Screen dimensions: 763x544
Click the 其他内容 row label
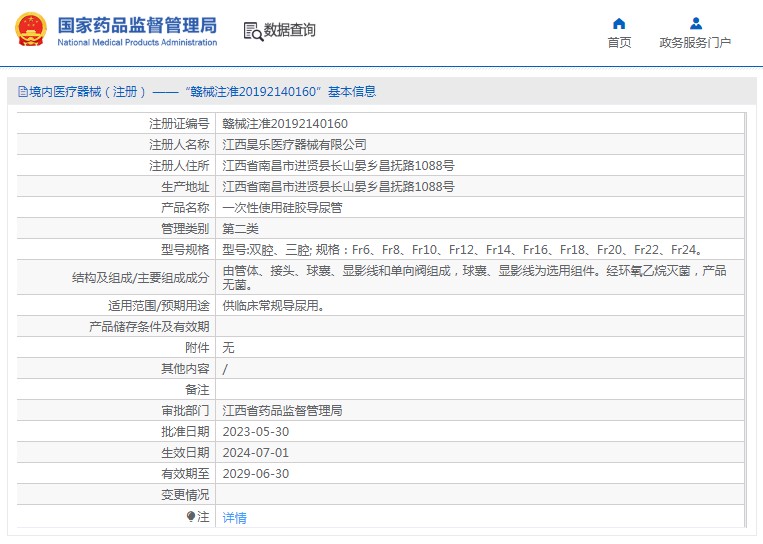point(185,369)
